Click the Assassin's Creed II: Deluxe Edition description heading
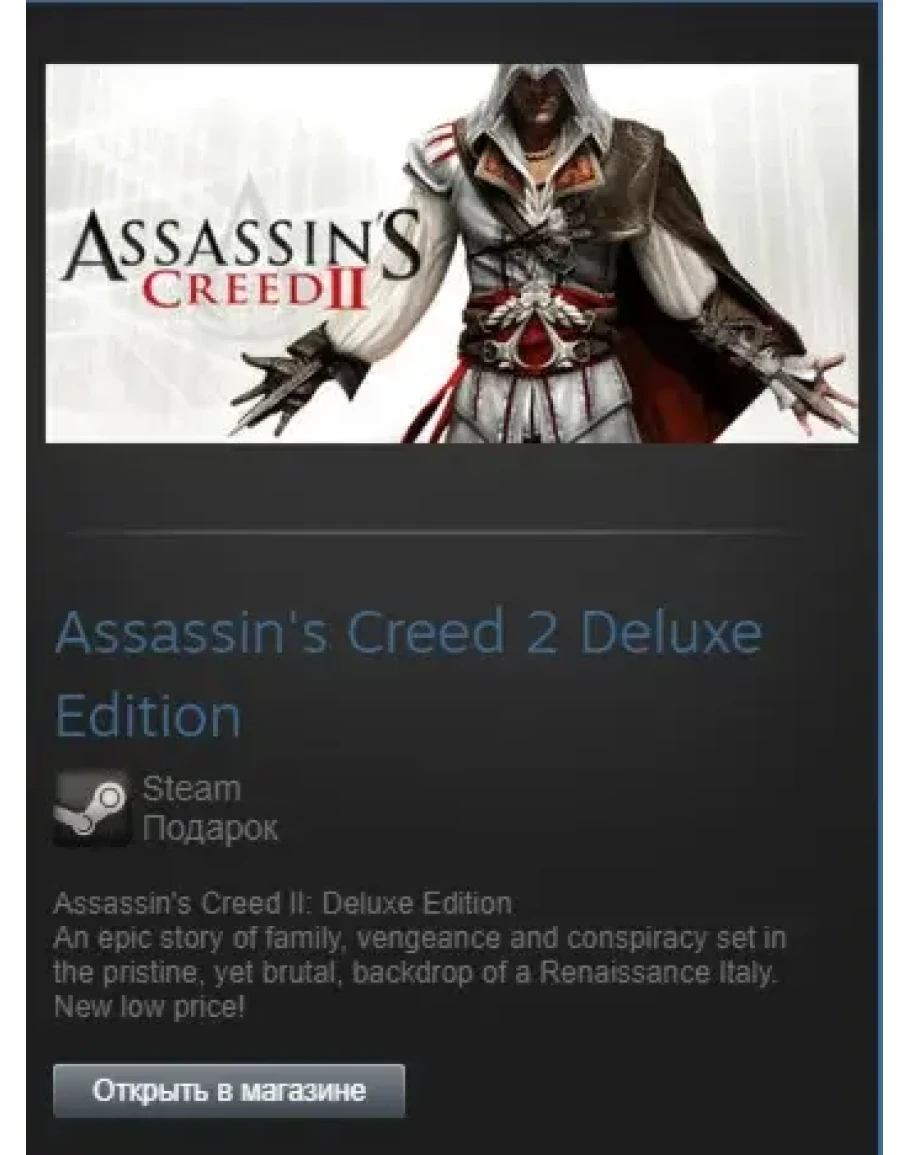This screenshot has width=910, height=1155. tap(283, 903)
